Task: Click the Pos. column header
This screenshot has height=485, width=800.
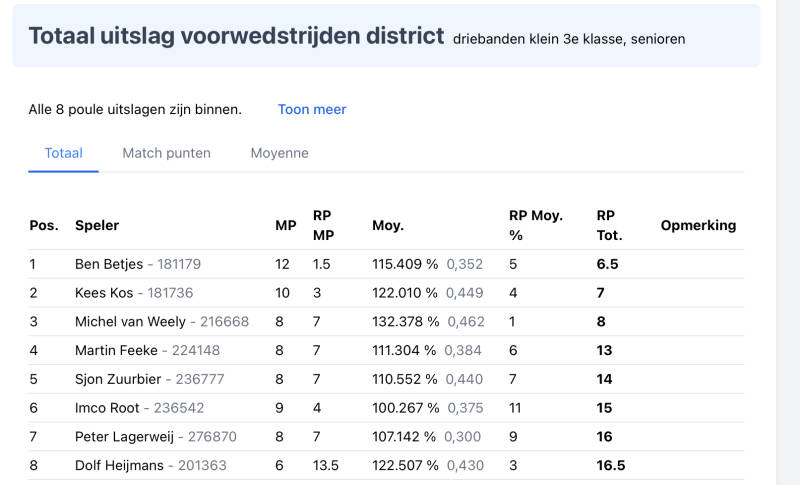Action: 44,225
